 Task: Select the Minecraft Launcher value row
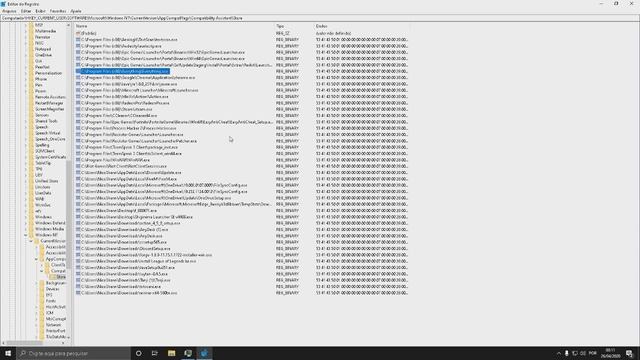[x=242, y=90]
